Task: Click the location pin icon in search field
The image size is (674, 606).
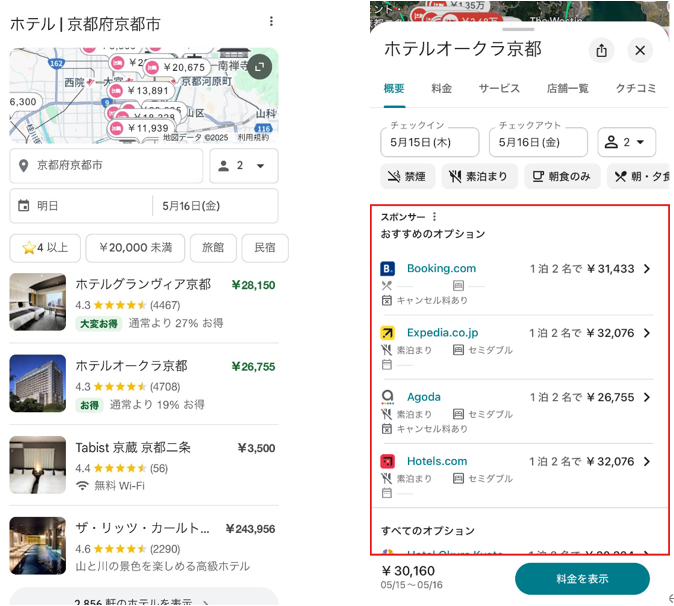Action: click(24, 165)
